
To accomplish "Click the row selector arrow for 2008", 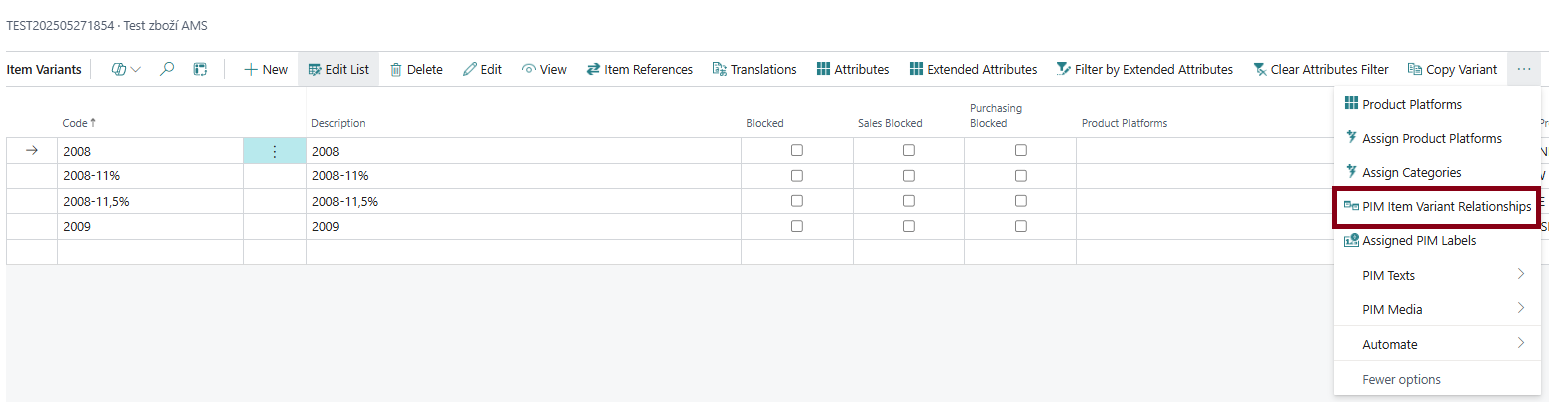I will (x=32, y=151).
